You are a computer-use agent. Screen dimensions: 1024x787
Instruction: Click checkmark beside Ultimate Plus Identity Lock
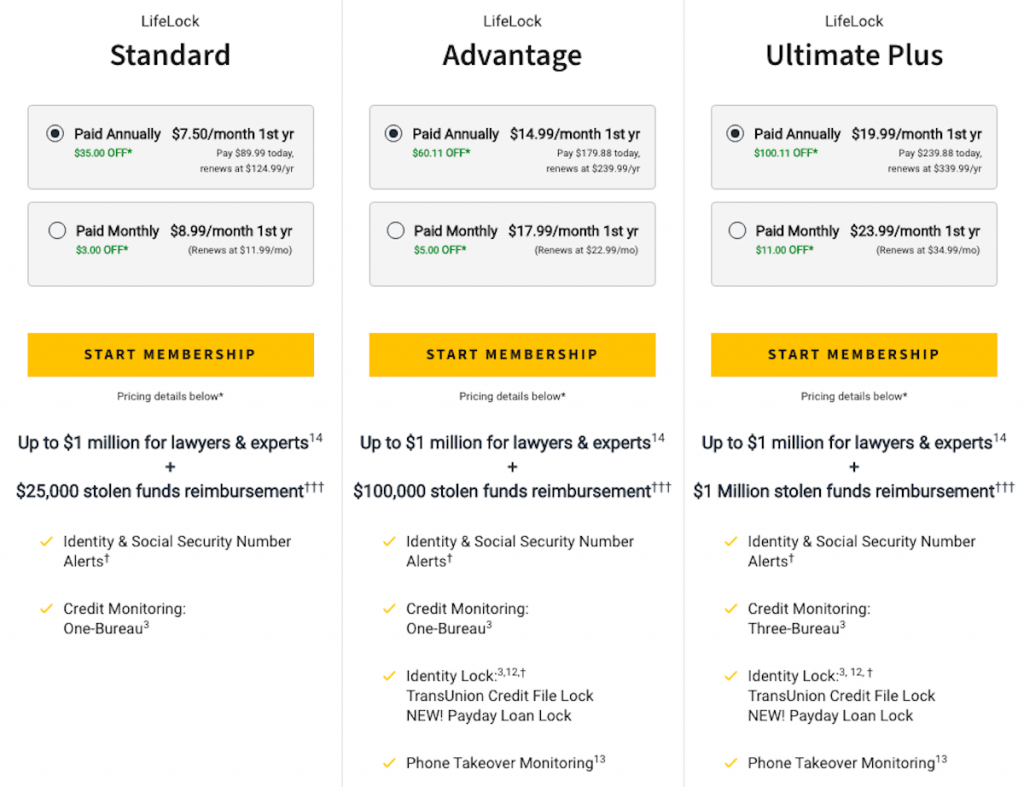[731, 676]
